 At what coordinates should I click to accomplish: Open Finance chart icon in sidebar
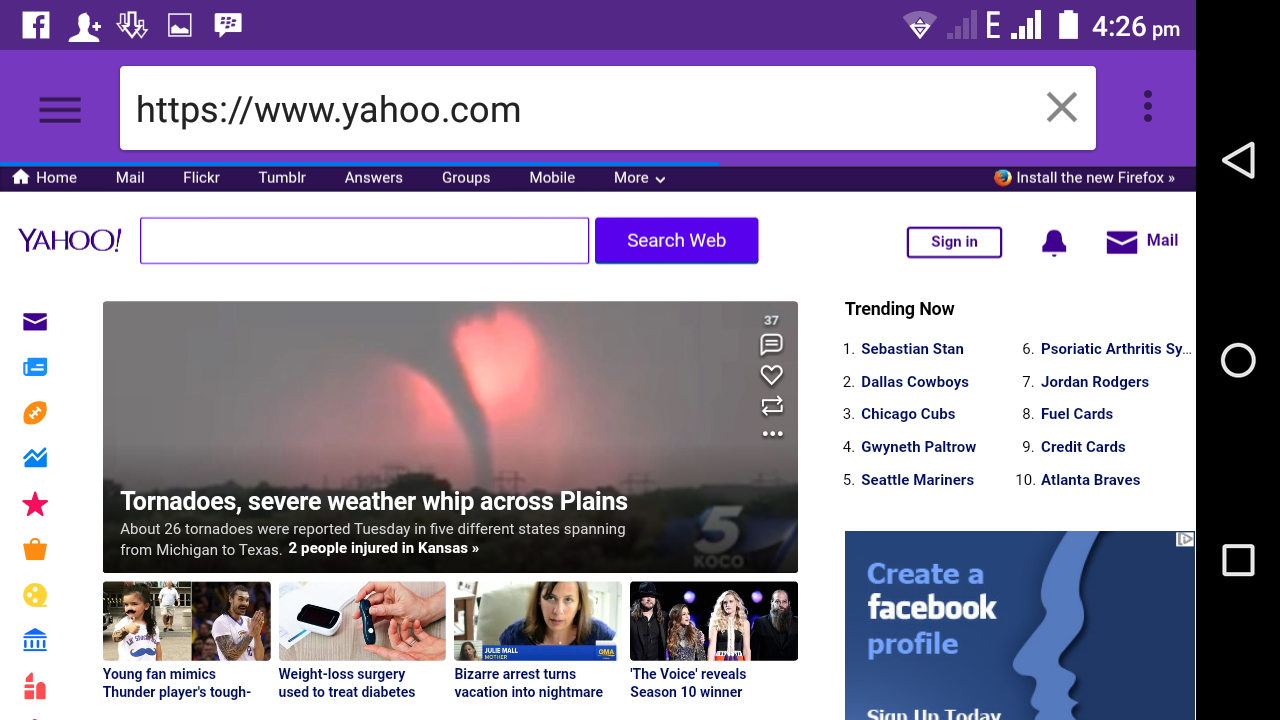tap(35, 458)
